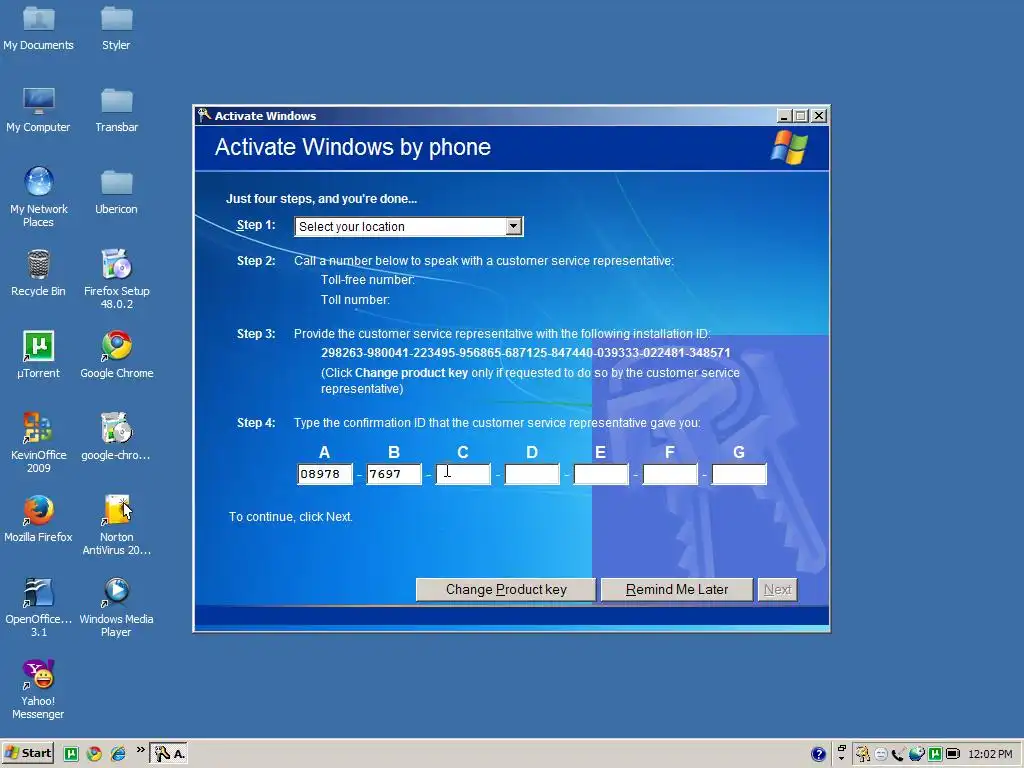Click confirmation ID field E
Image resolution: width=1024 pixels, height=768 pixels.
click(x=601, y=473)
